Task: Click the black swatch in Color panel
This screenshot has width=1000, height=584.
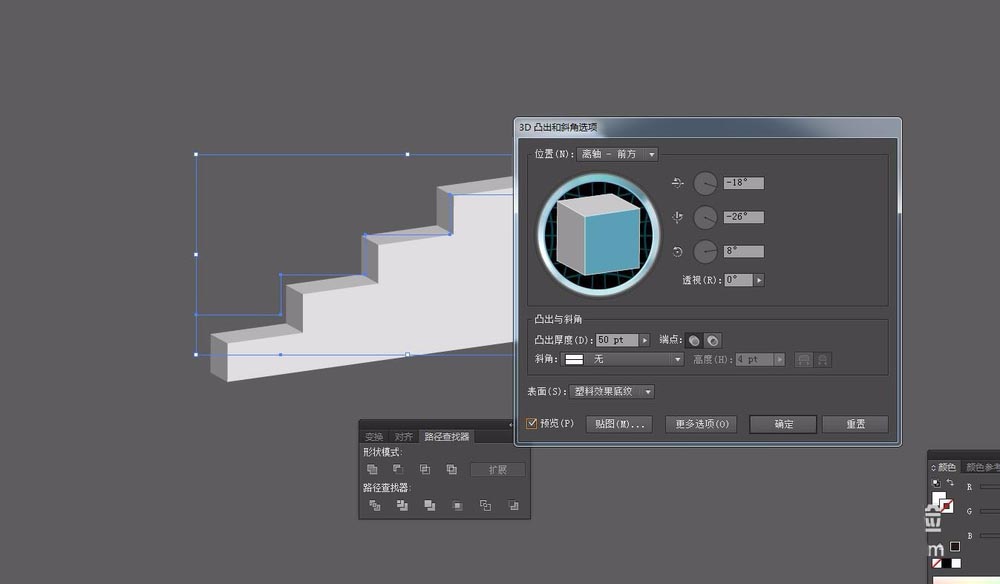Action: tap(946, 564)
